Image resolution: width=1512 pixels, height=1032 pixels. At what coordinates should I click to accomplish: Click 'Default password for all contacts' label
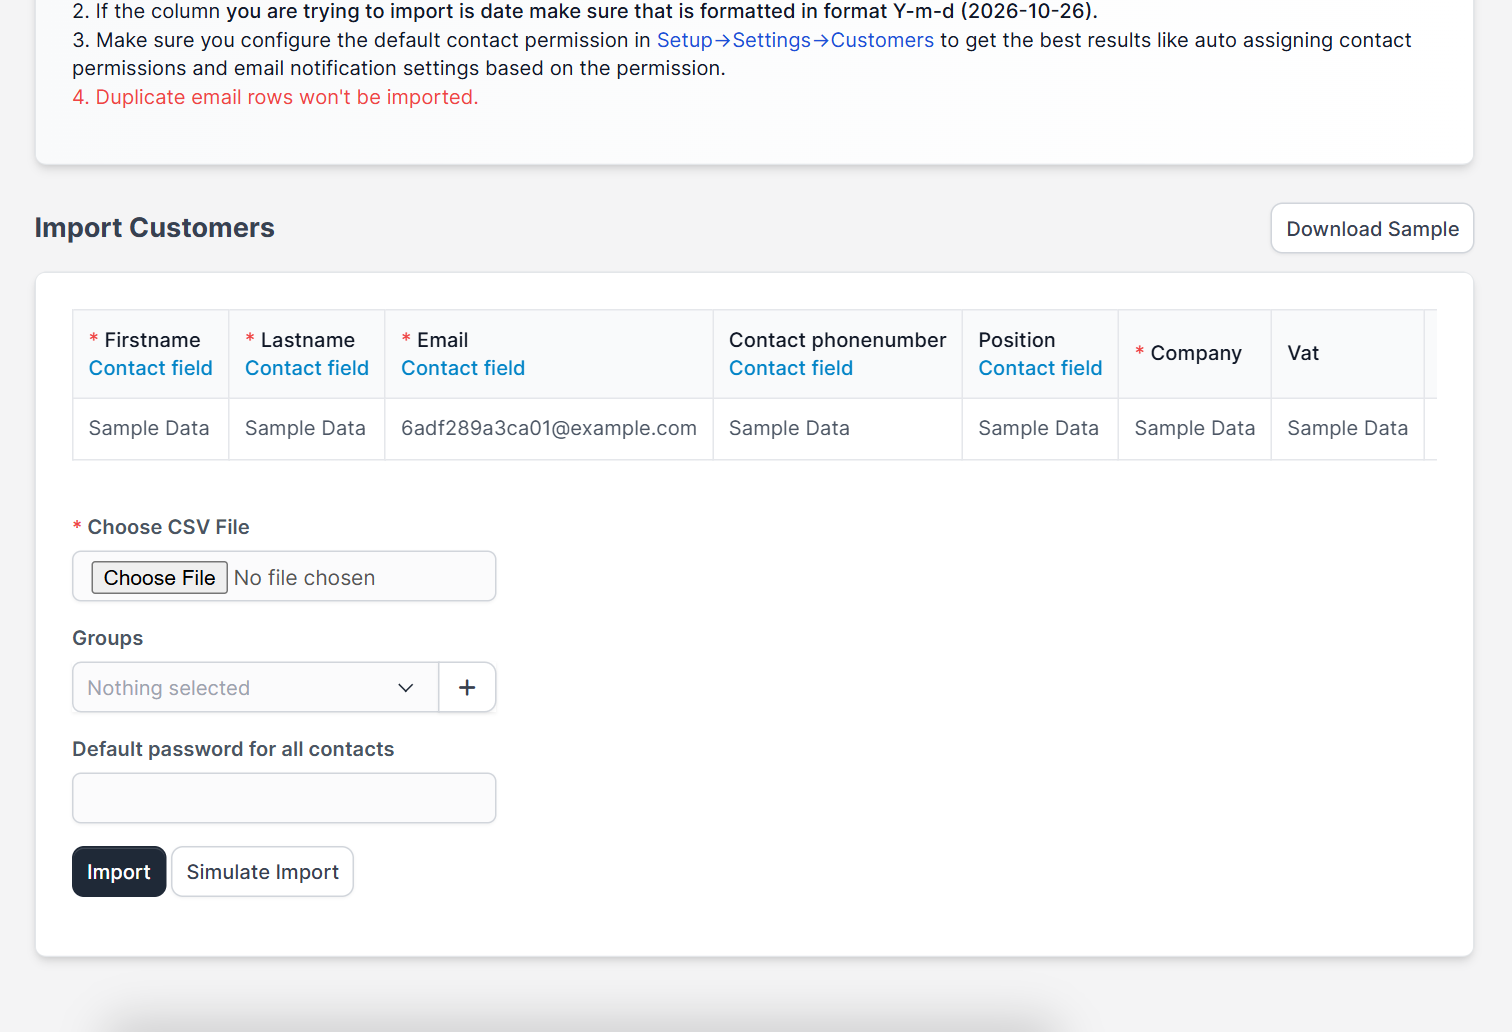pos(233,749)
